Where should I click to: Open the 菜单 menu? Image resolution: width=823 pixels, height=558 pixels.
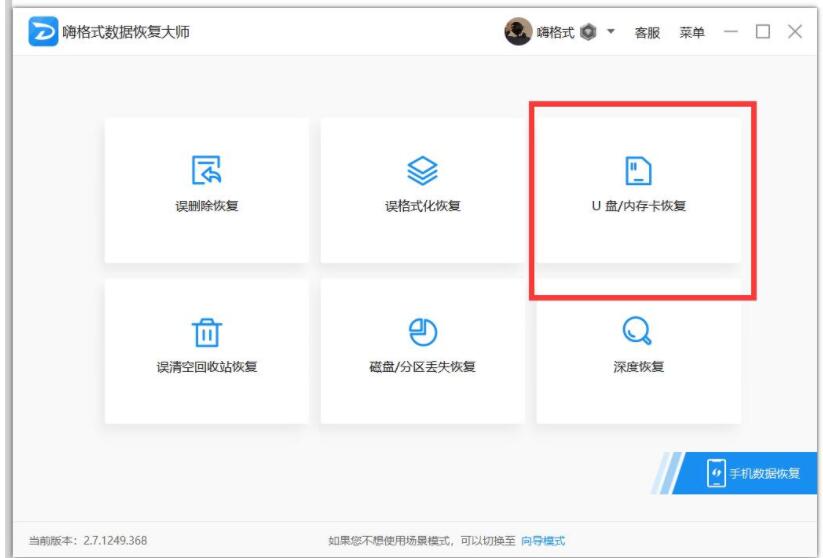(692, 33)
